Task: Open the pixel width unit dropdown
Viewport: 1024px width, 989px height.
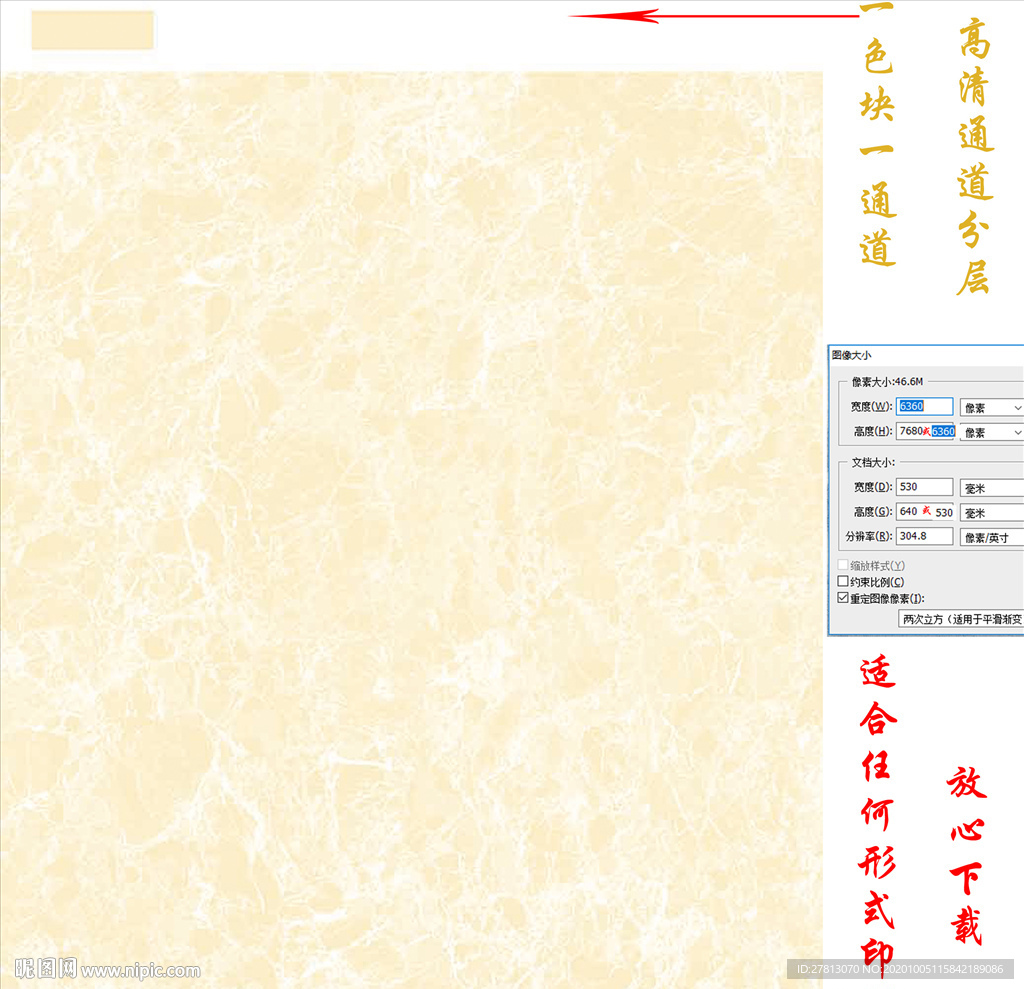Action: pyautogui.click(x=991, y=408)
